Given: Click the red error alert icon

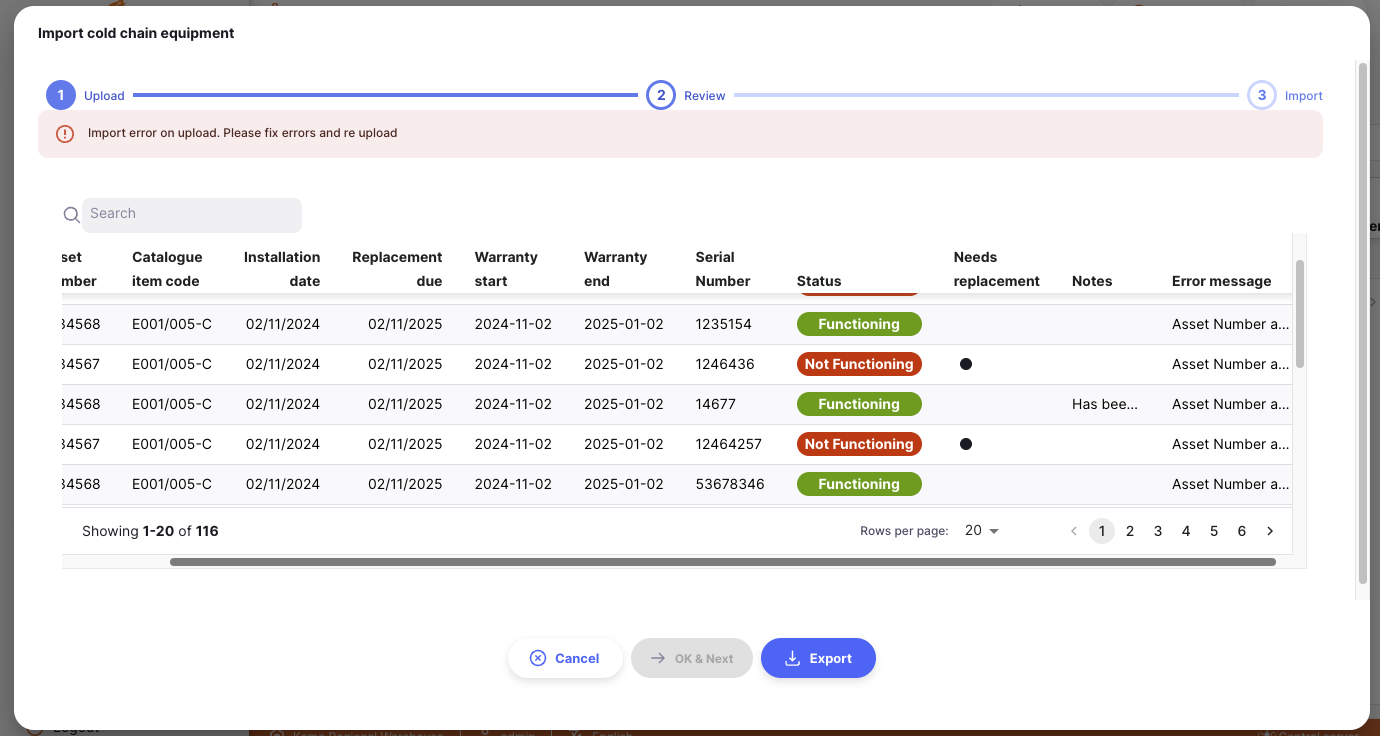Looking at the screenshot, I should coord(65,133).
